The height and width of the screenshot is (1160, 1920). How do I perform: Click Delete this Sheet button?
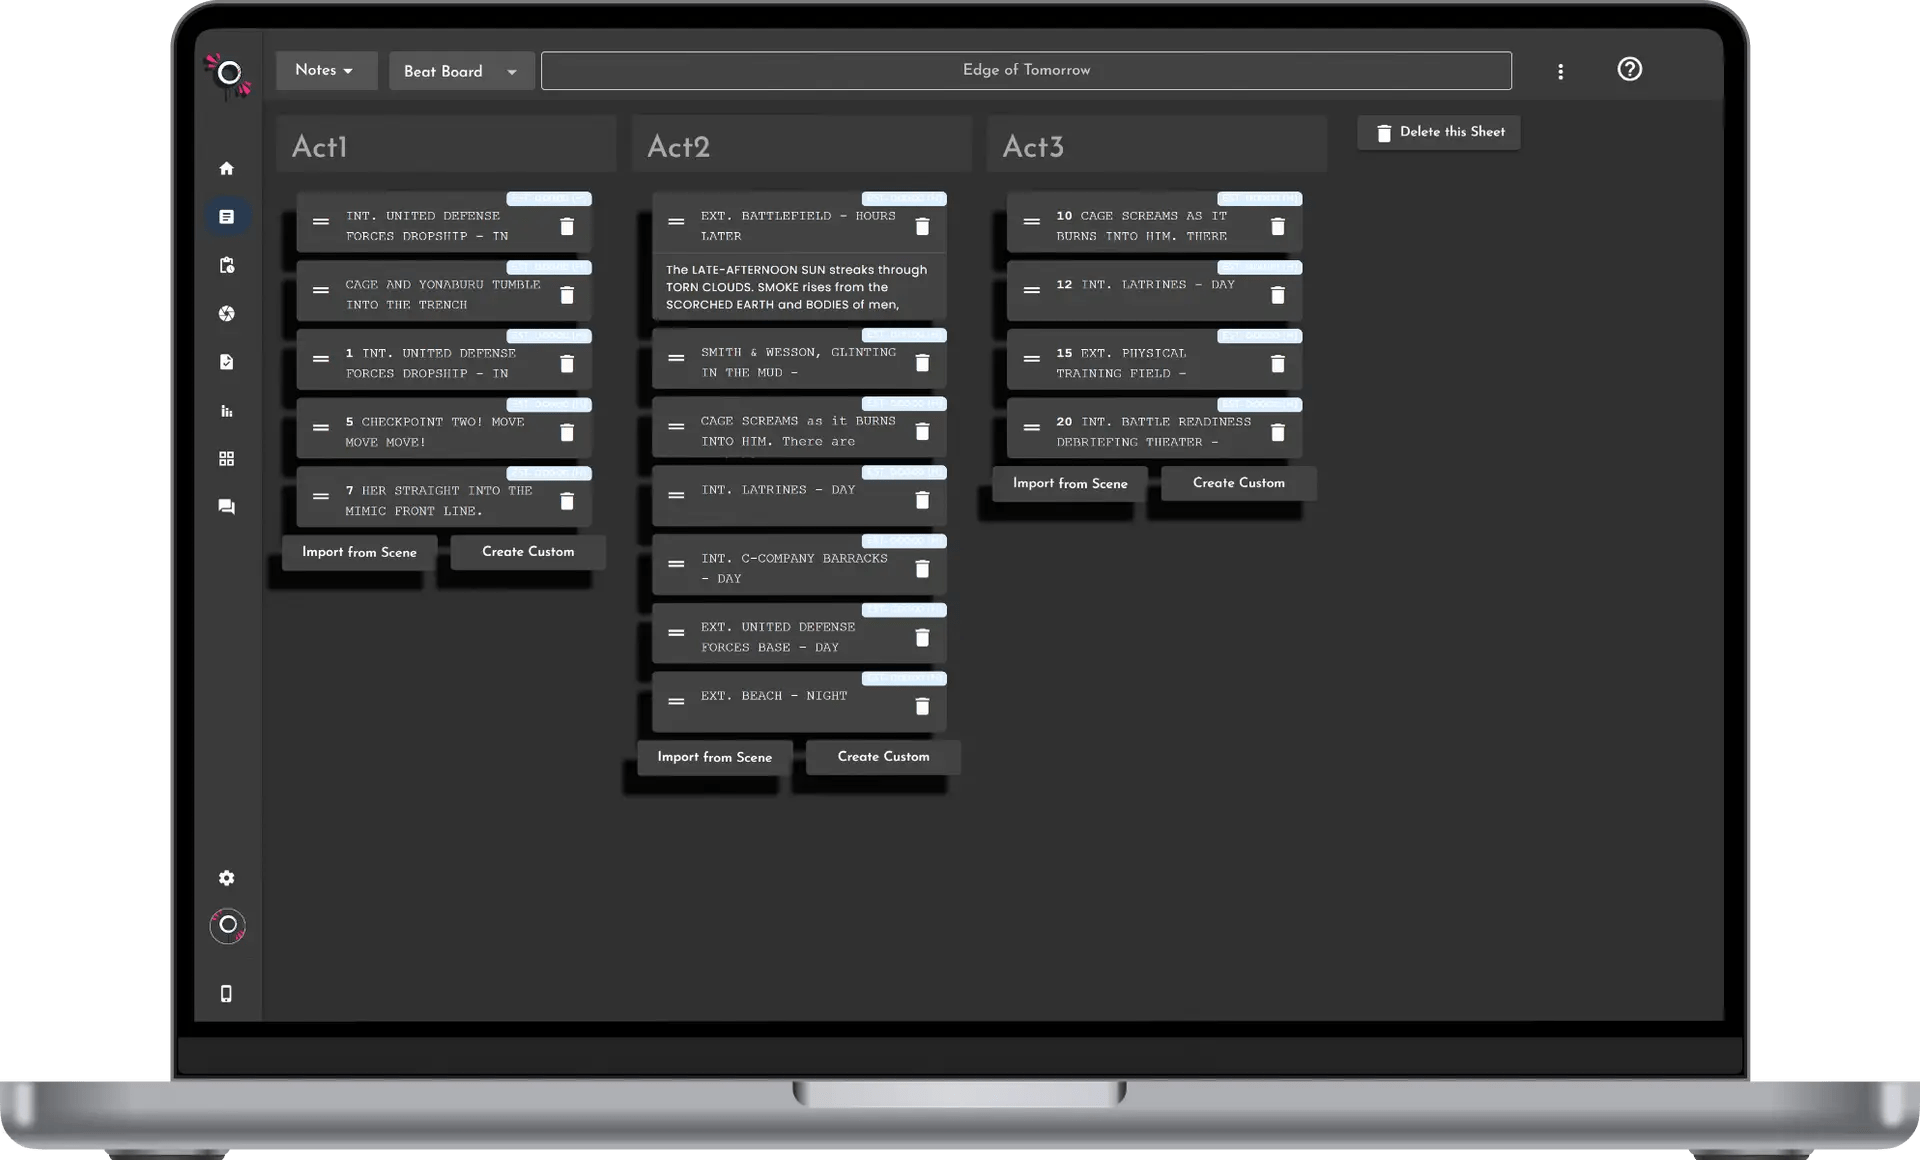(1438, 132)
